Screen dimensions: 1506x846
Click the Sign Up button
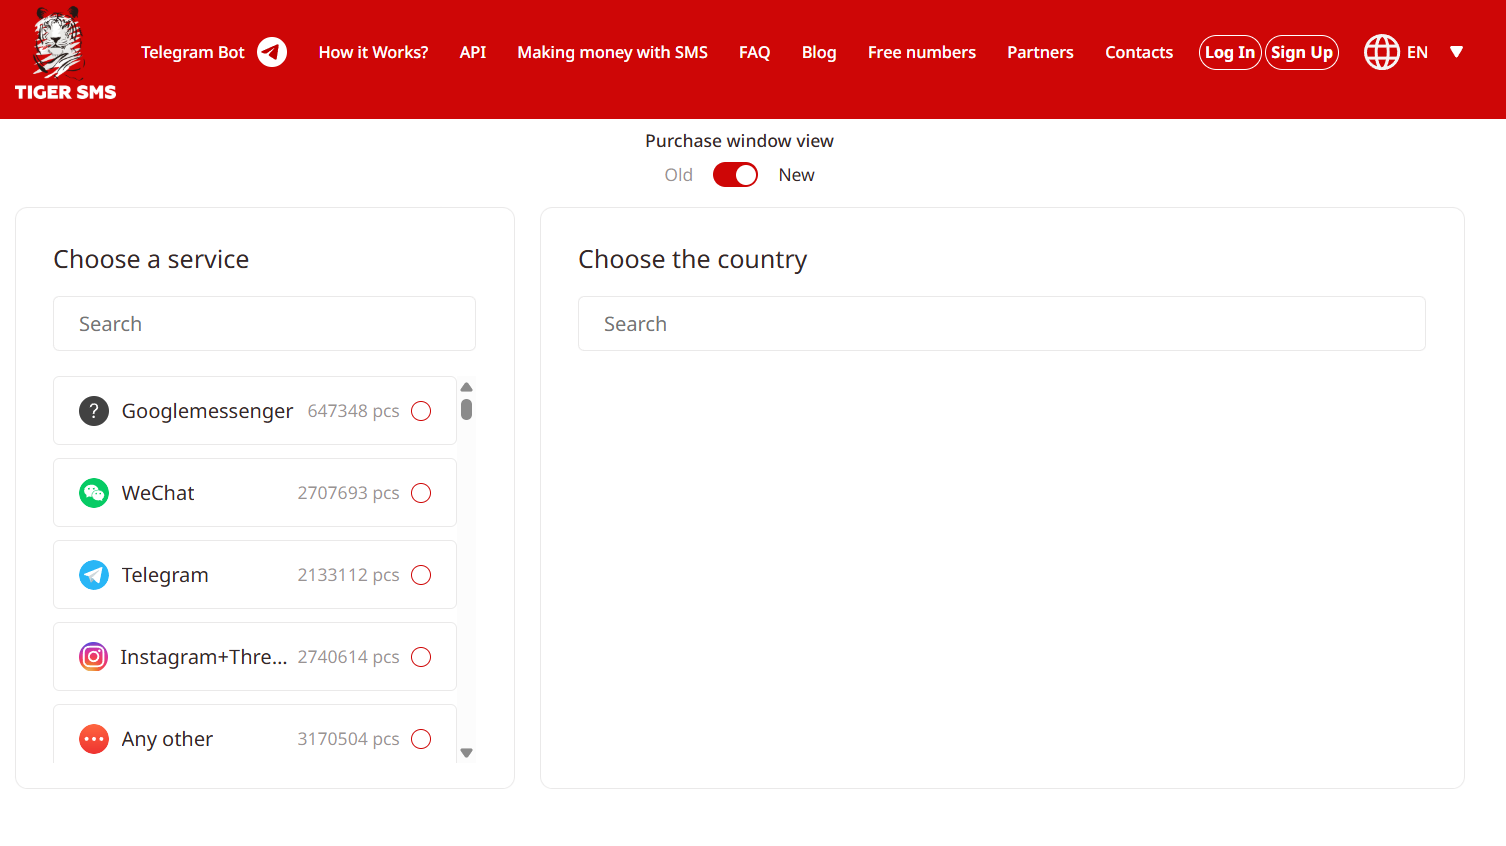1302,52
